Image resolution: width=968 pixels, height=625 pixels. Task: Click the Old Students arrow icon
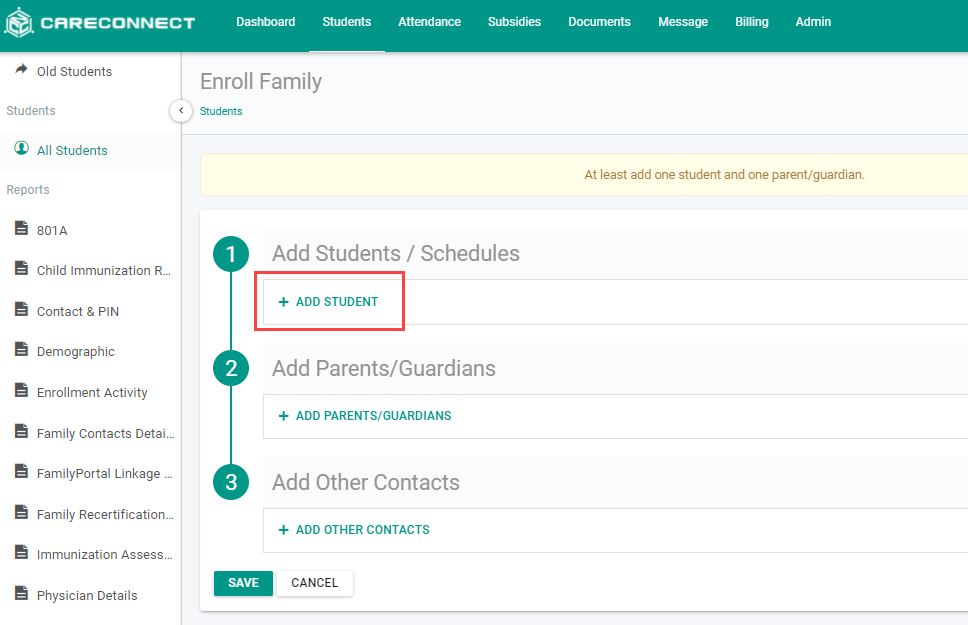21,70
